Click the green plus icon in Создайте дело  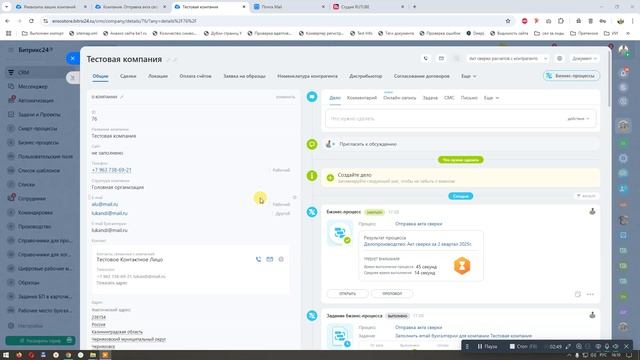tap(330, 178)
